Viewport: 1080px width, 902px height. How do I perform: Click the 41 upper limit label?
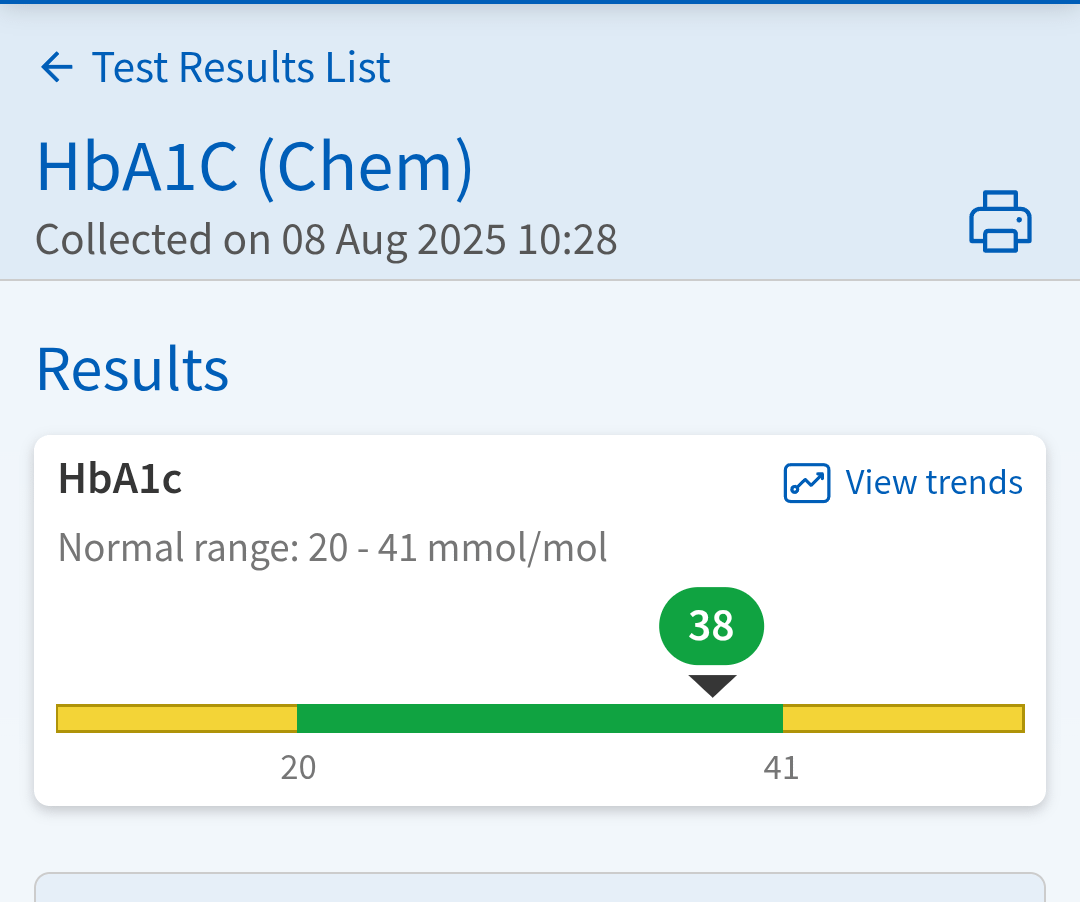pyautogui.click(x=781, y=768)
